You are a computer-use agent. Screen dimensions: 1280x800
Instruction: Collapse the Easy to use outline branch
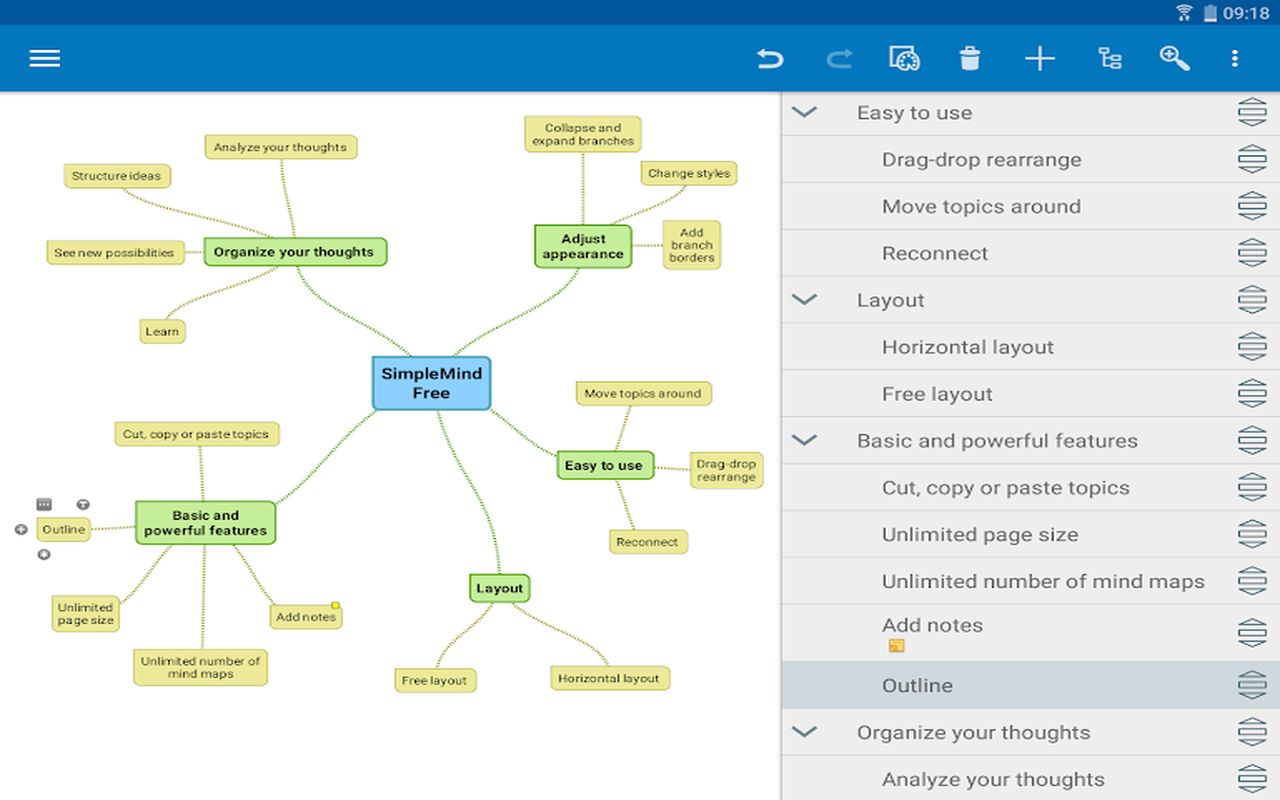804,113
